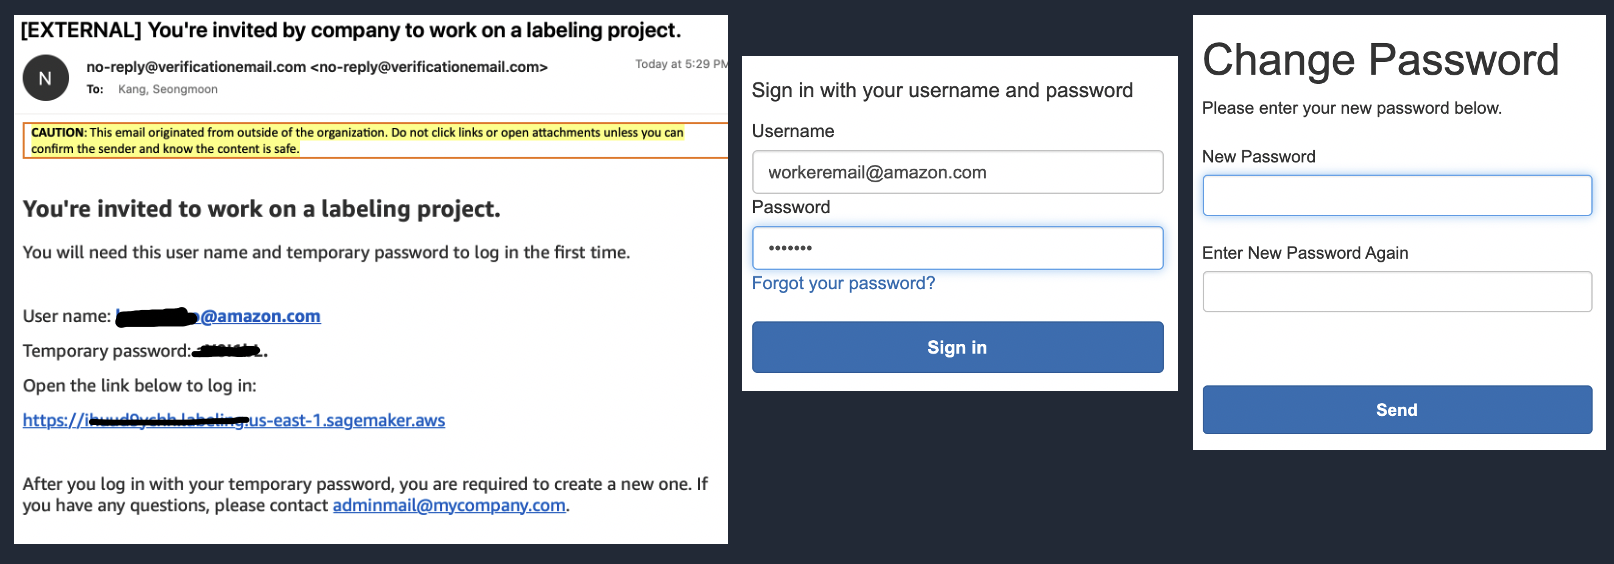Image resolution: width=1614 pixels, height=564 pixels.
Task: Click recipient name Kang, Seongmoon
Action: 168,89
